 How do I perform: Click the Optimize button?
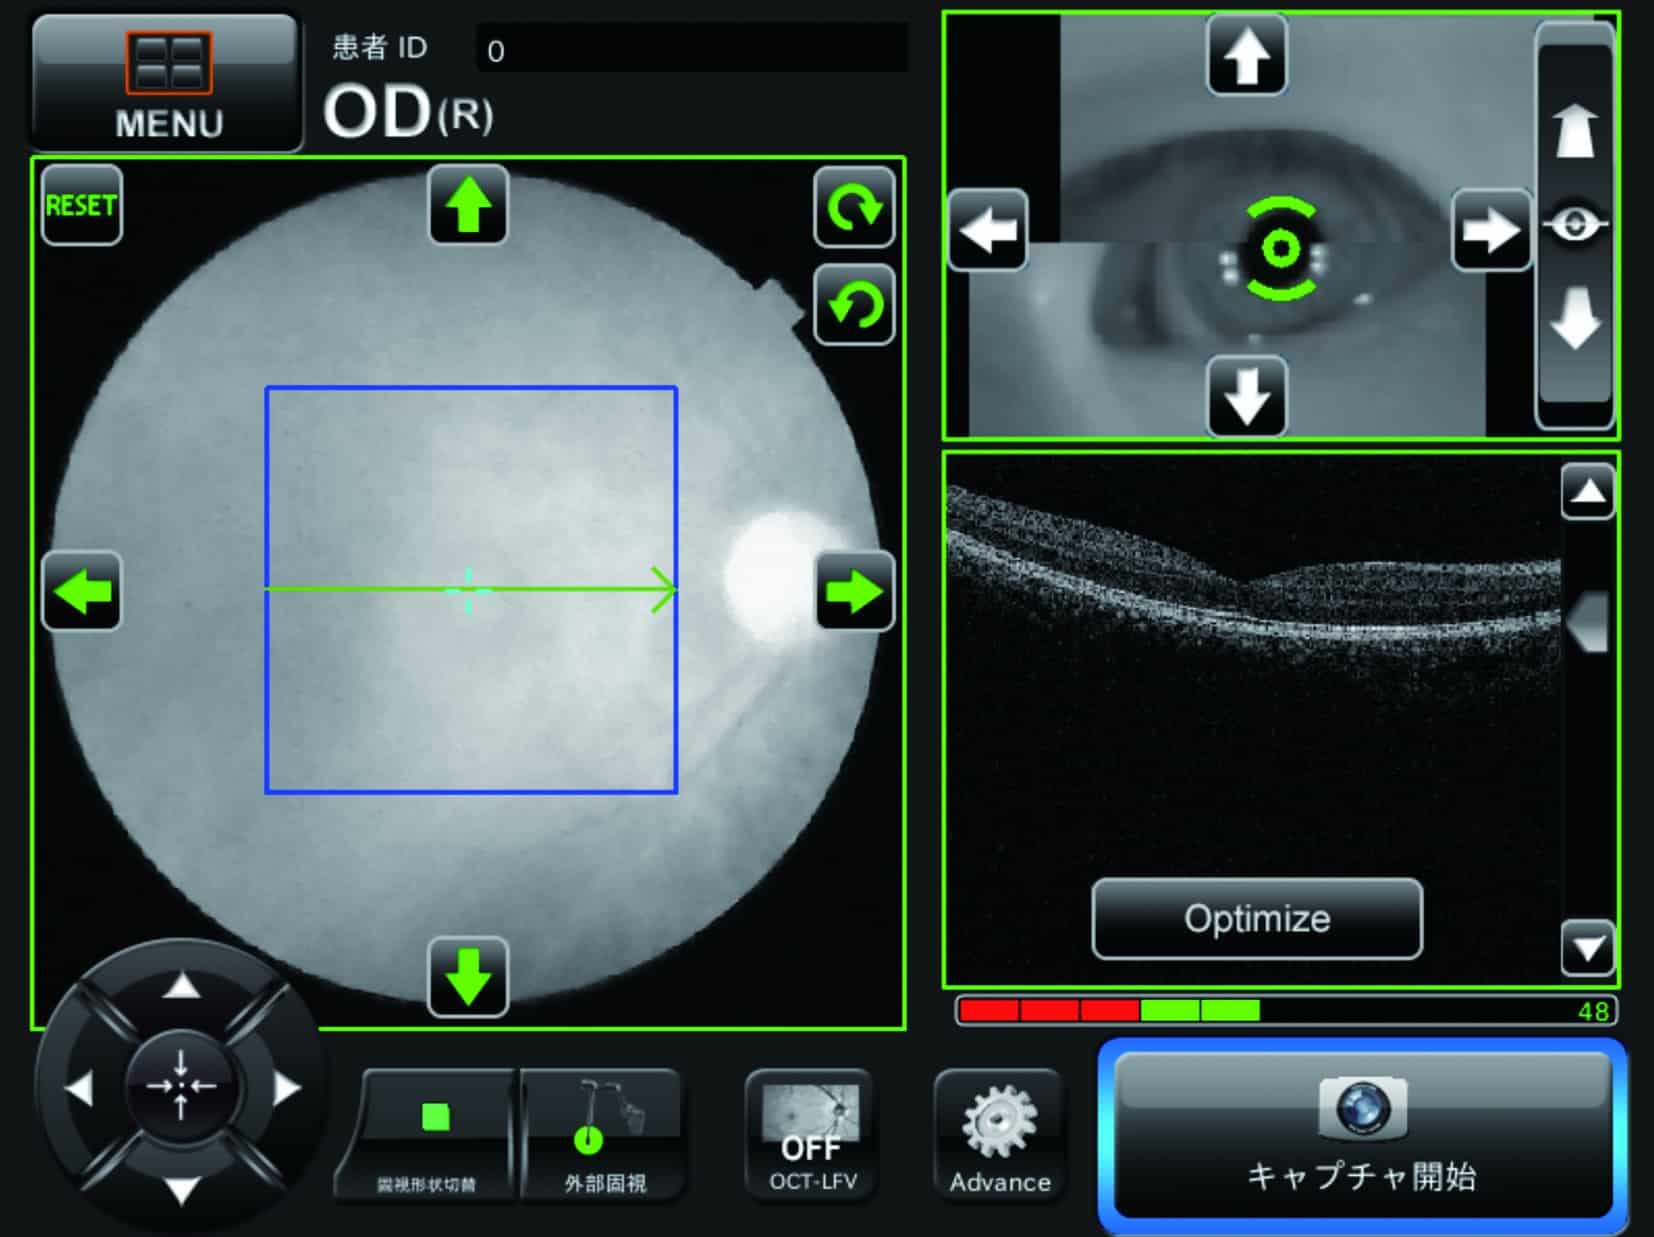tap(1256, 919)
